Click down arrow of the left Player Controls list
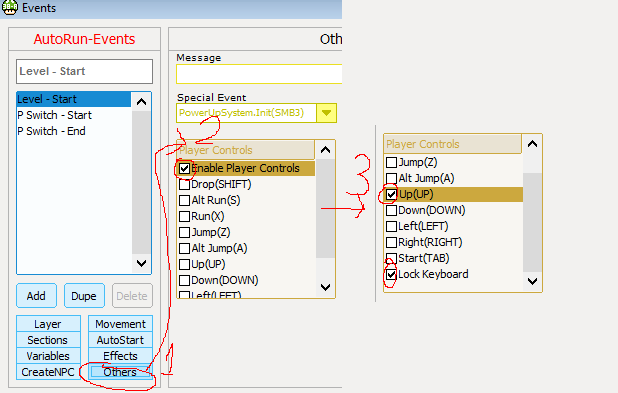 326,287
